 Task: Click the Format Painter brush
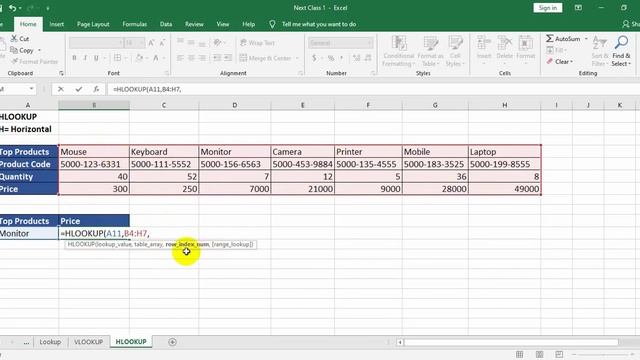35,61
